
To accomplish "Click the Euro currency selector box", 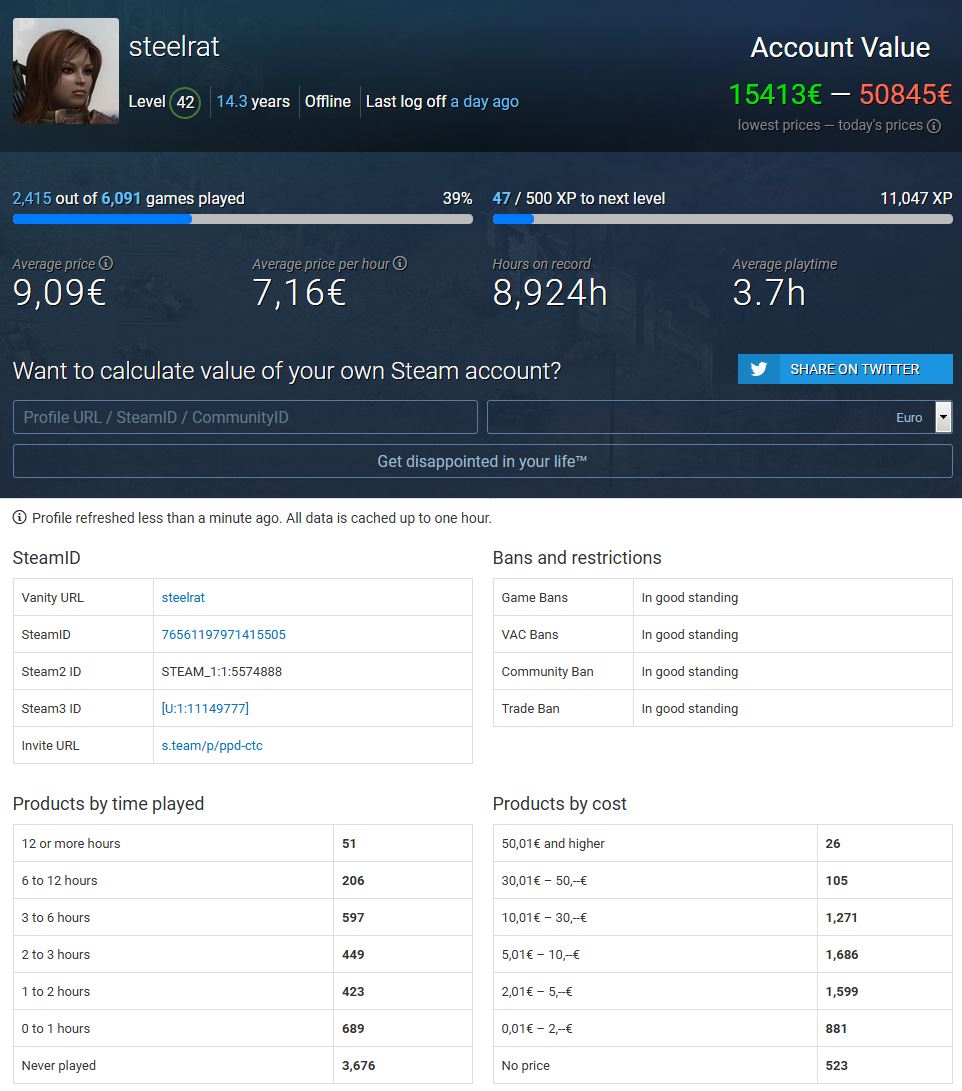I will point(719,417).
